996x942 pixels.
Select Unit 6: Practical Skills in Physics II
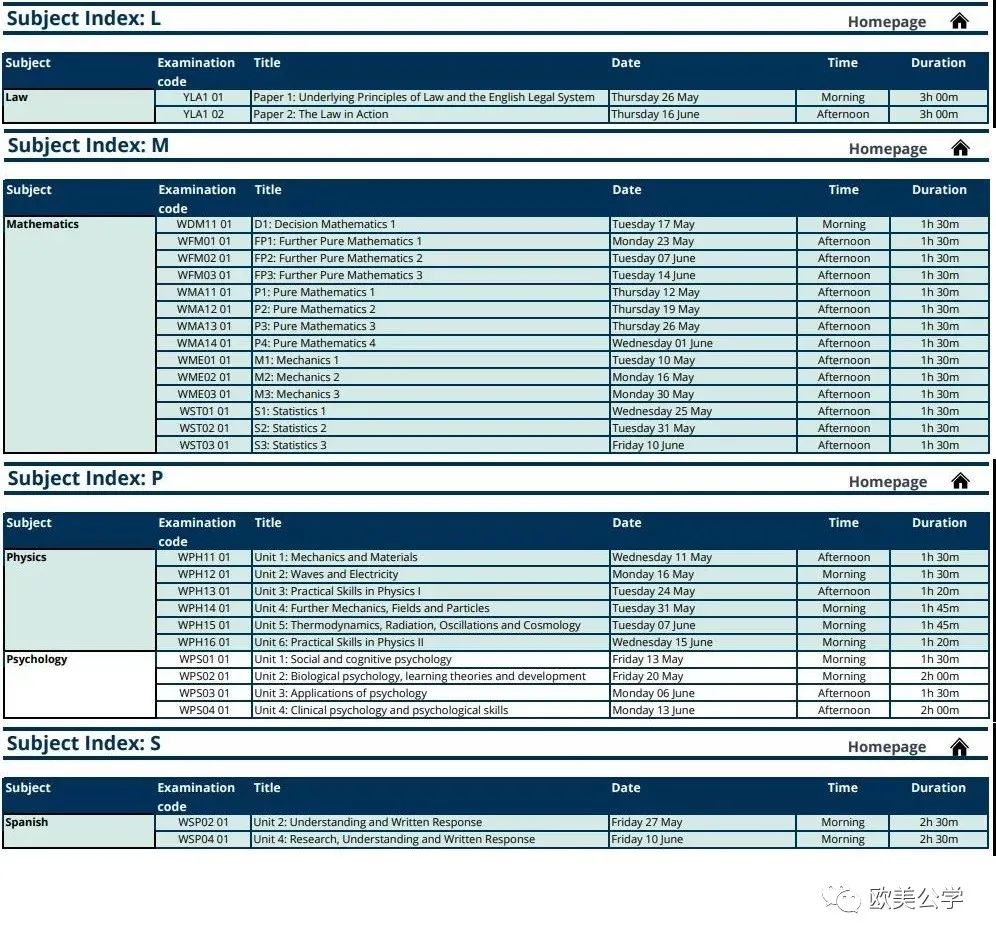point(338,642)
